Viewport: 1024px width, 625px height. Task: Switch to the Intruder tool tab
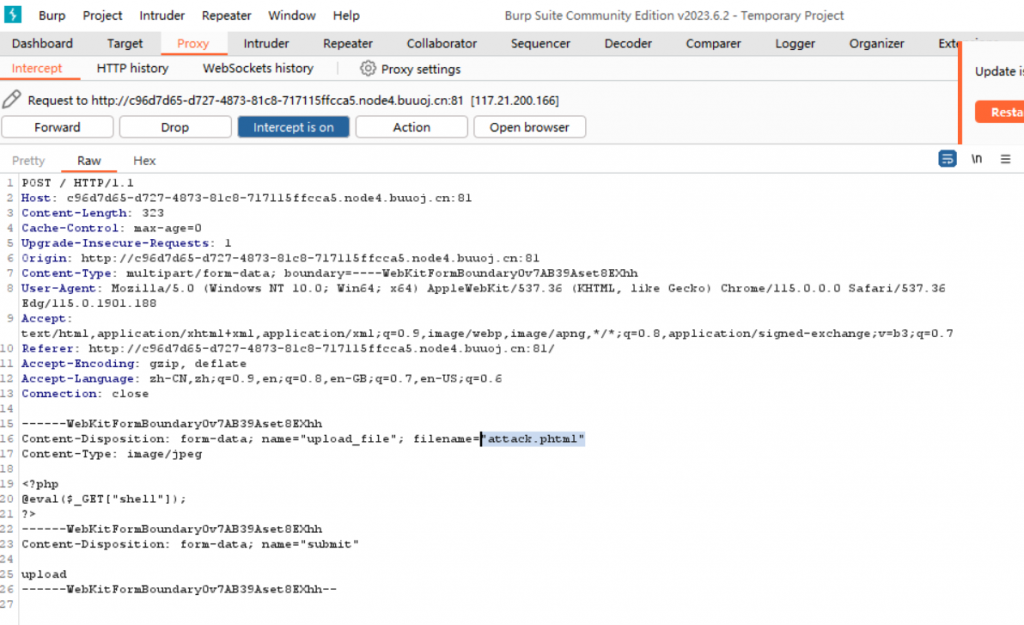(266, 44)
